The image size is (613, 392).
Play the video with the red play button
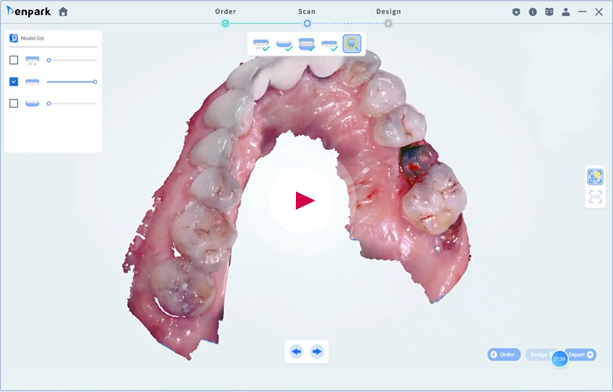tap(302, 200)
